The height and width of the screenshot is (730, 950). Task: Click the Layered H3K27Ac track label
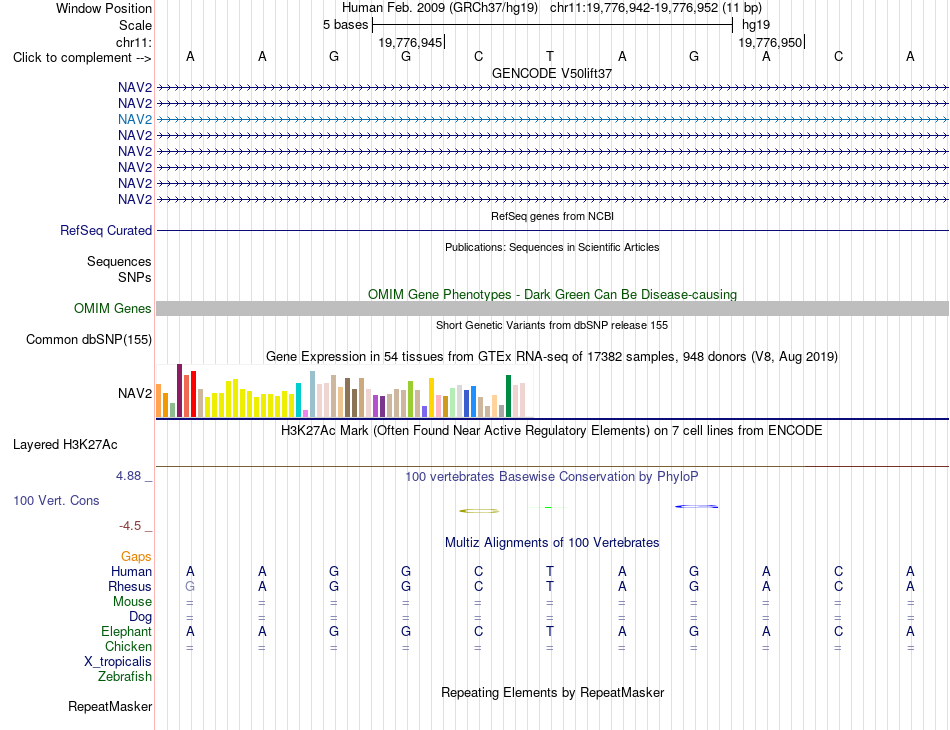tap(65, 445)
